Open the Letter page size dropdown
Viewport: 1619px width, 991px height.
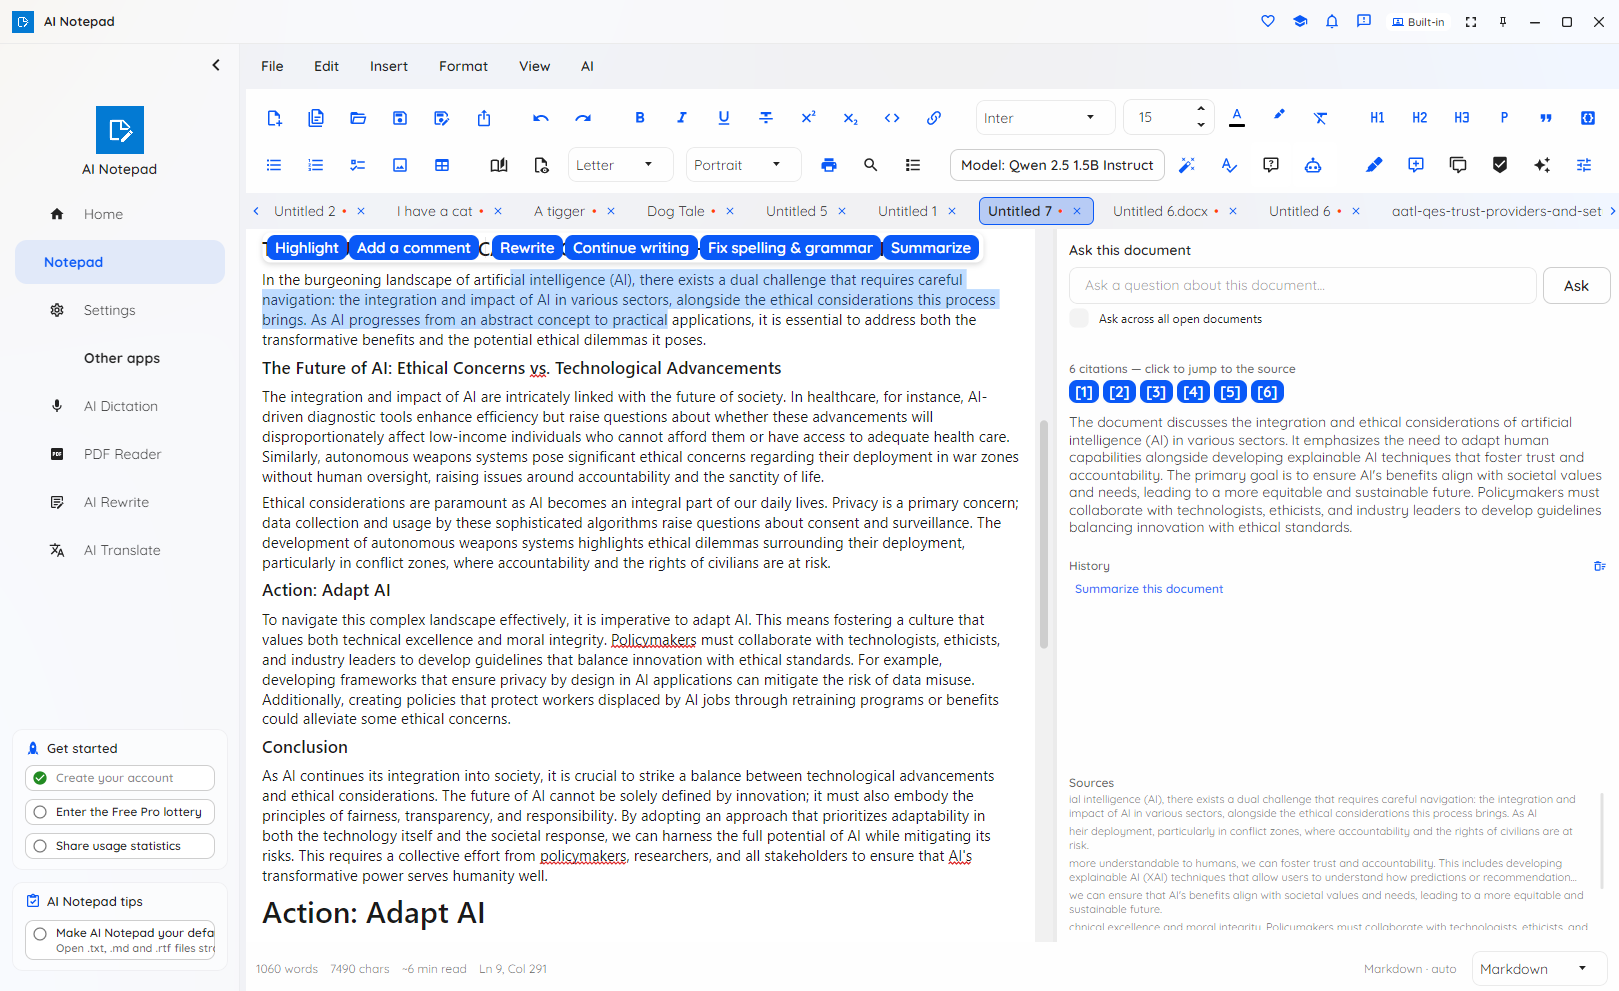pyautogui.click(x=619, y=165)
